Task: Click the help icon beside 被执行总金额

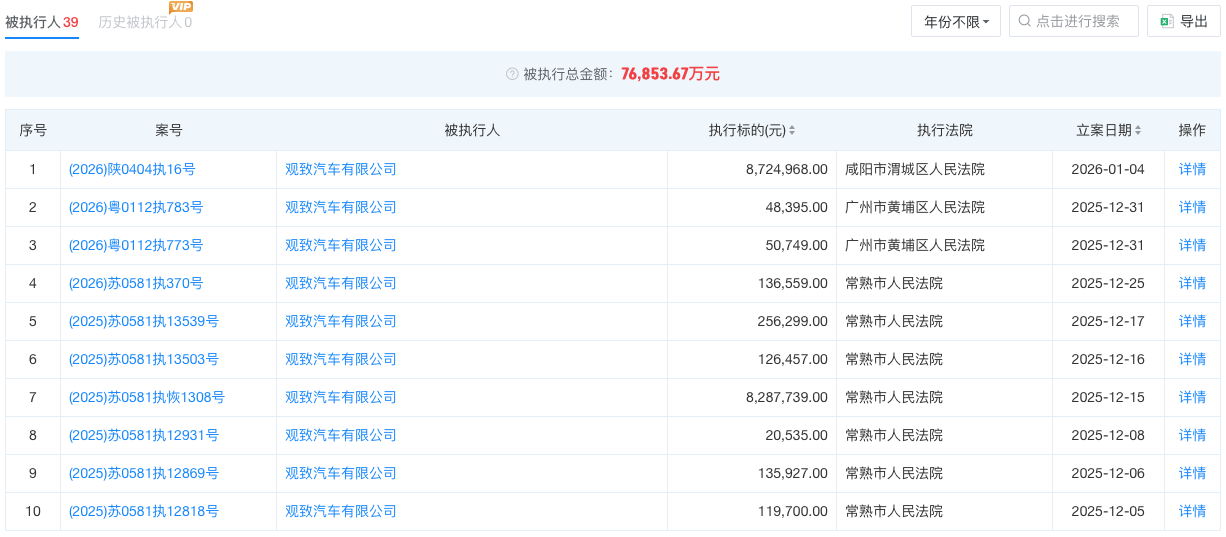Action: coord(512,74)
